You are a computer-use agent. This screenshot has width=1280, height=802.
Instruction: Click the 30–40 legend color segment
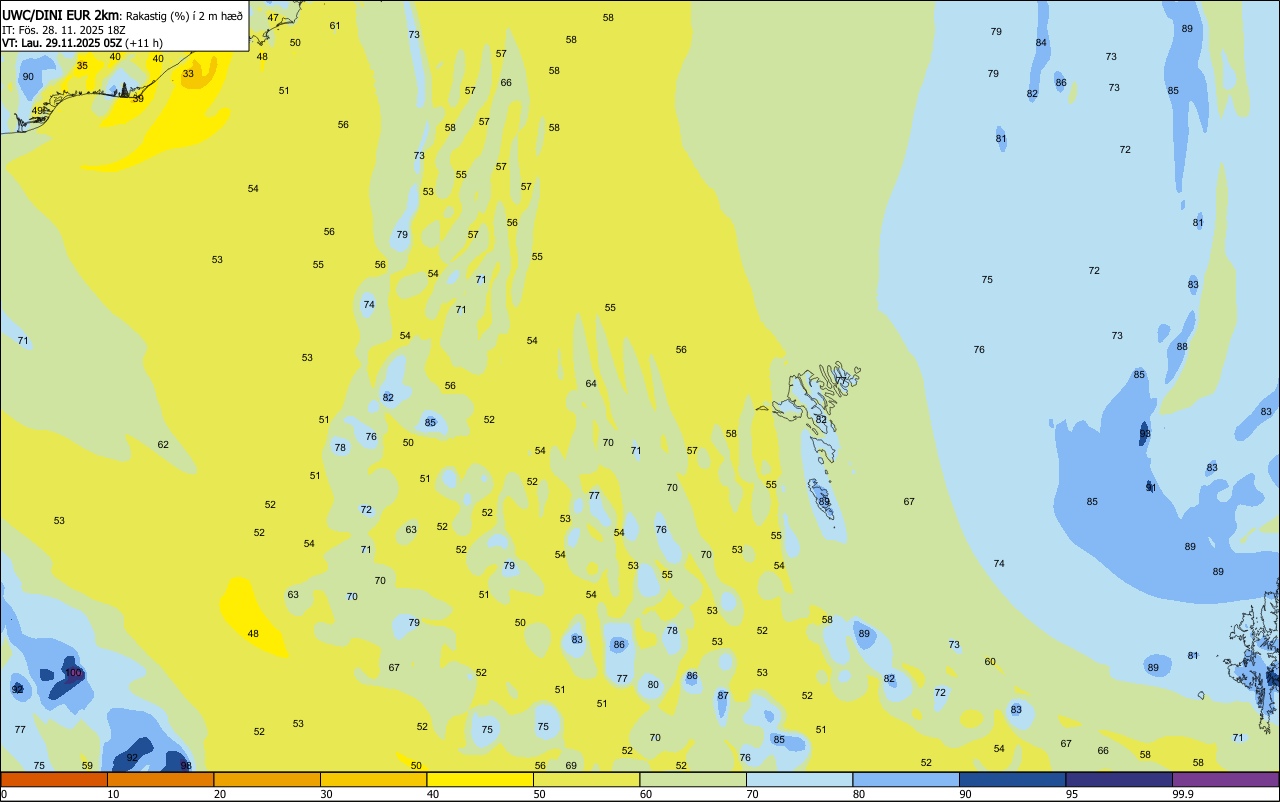pos(373,779)
